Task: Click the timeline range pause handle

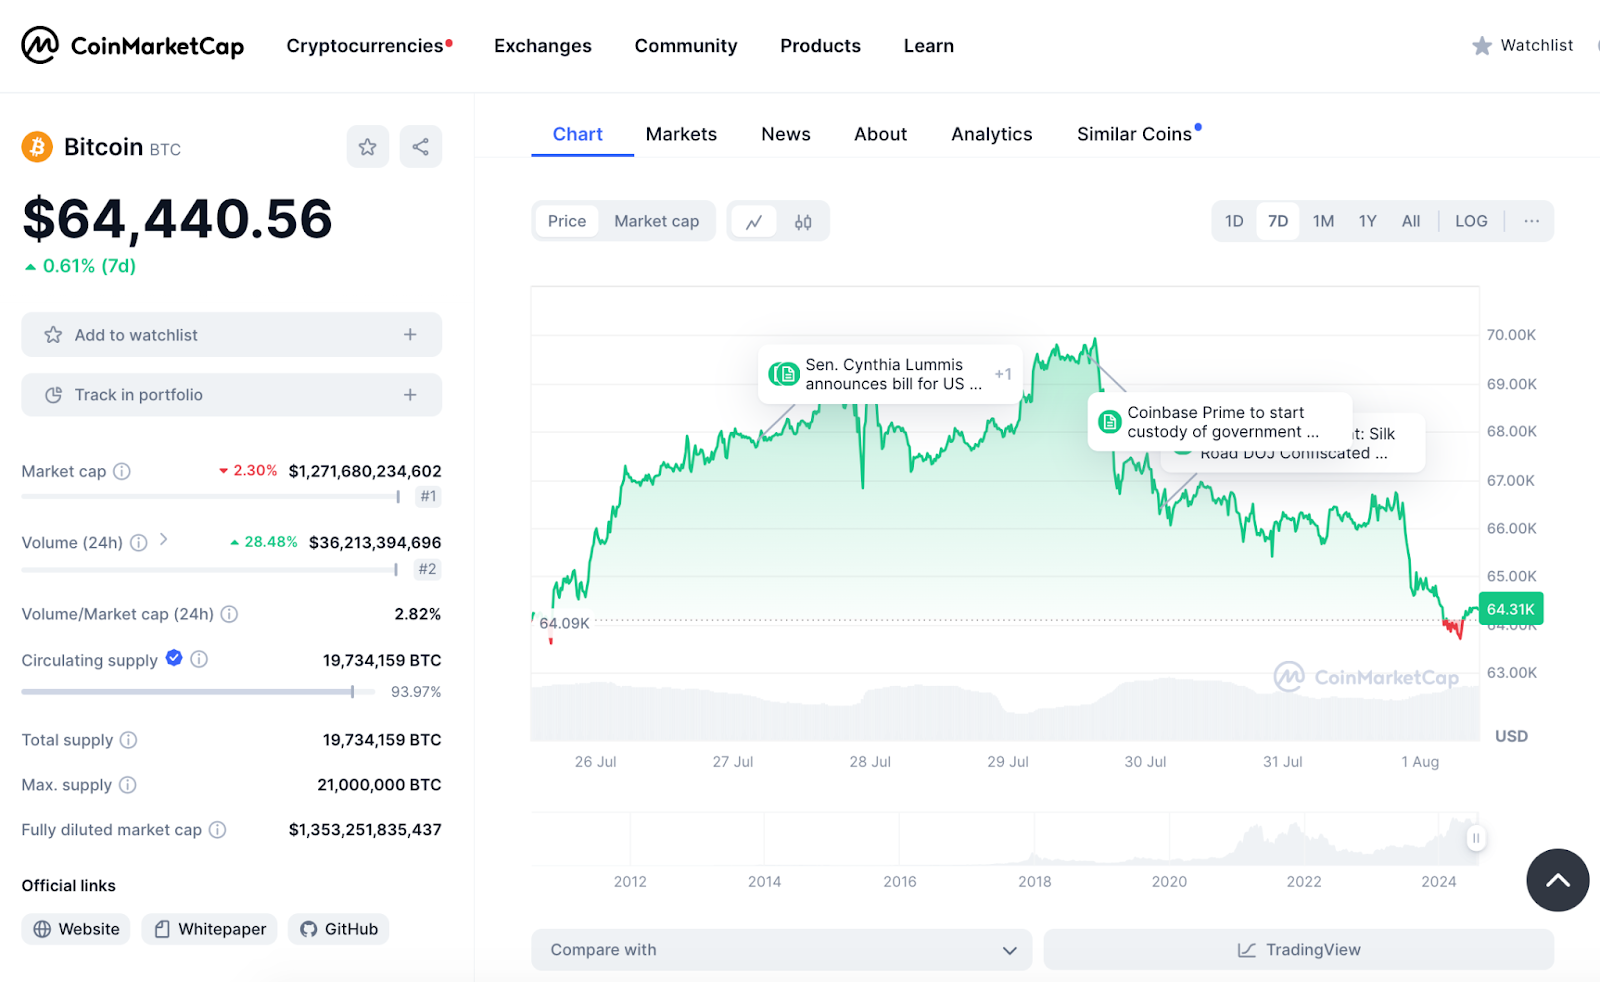Action: (x=1476, y=838)
